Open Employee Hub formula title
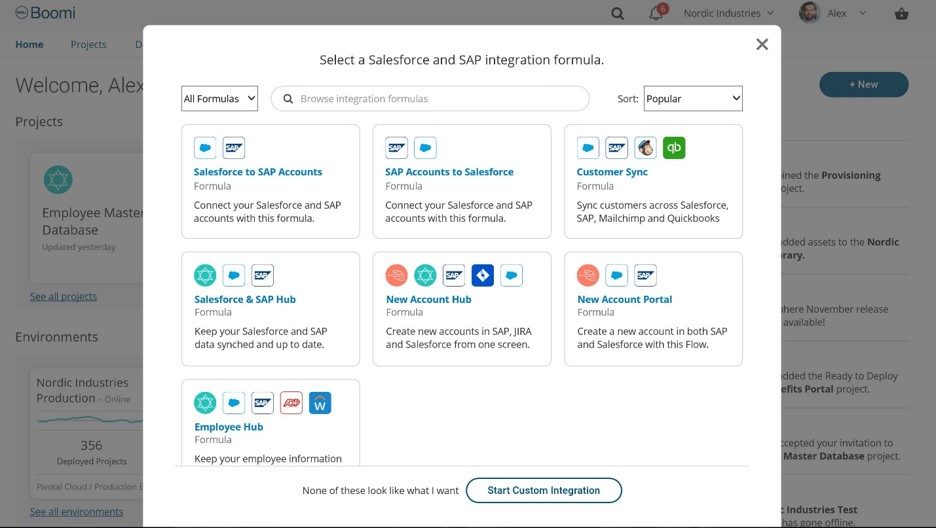The height and width of the screenshot is (528, 936). (229, 427)
